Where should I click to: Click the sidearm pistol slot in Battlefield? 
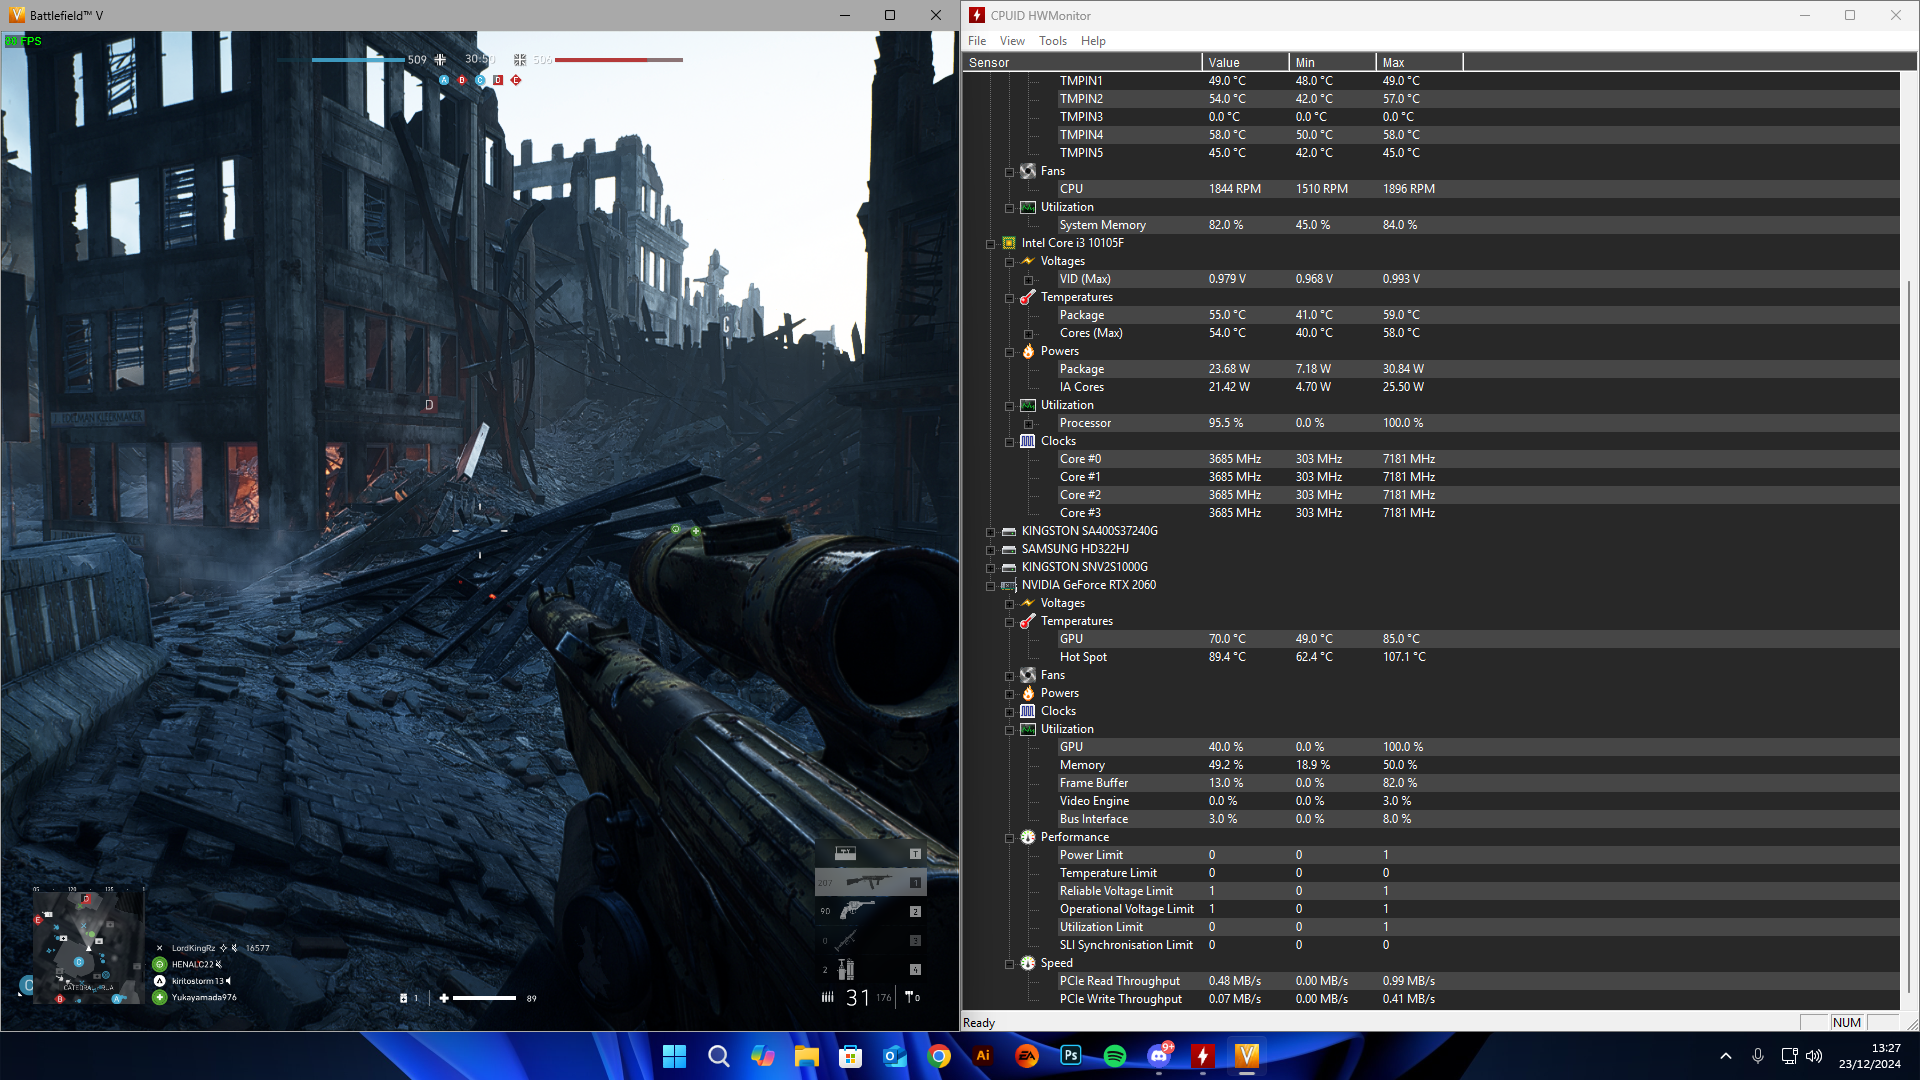pyautogui.click(x=869, y=911)
